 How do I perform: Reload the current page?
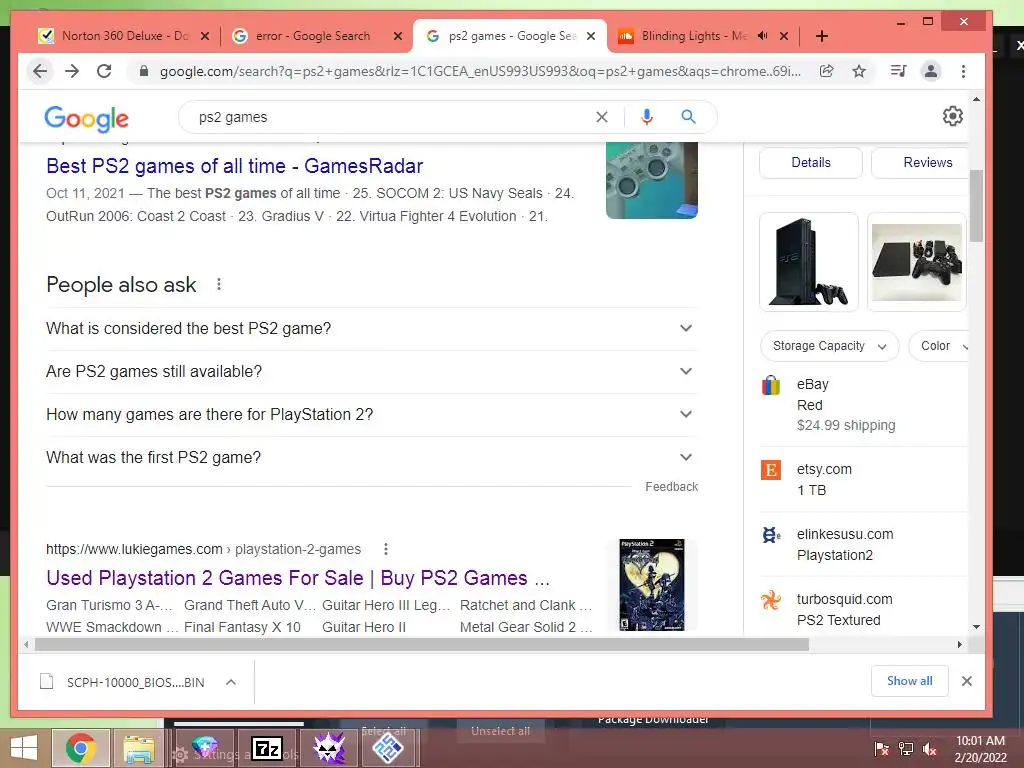104,71
